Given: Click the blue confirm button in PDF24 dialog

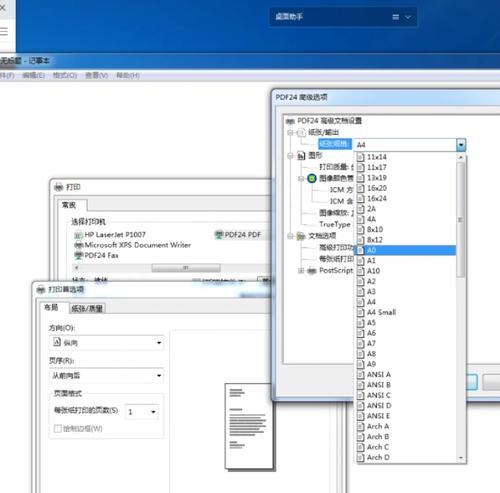Looking at the screenshot, I should coord(472,382).
